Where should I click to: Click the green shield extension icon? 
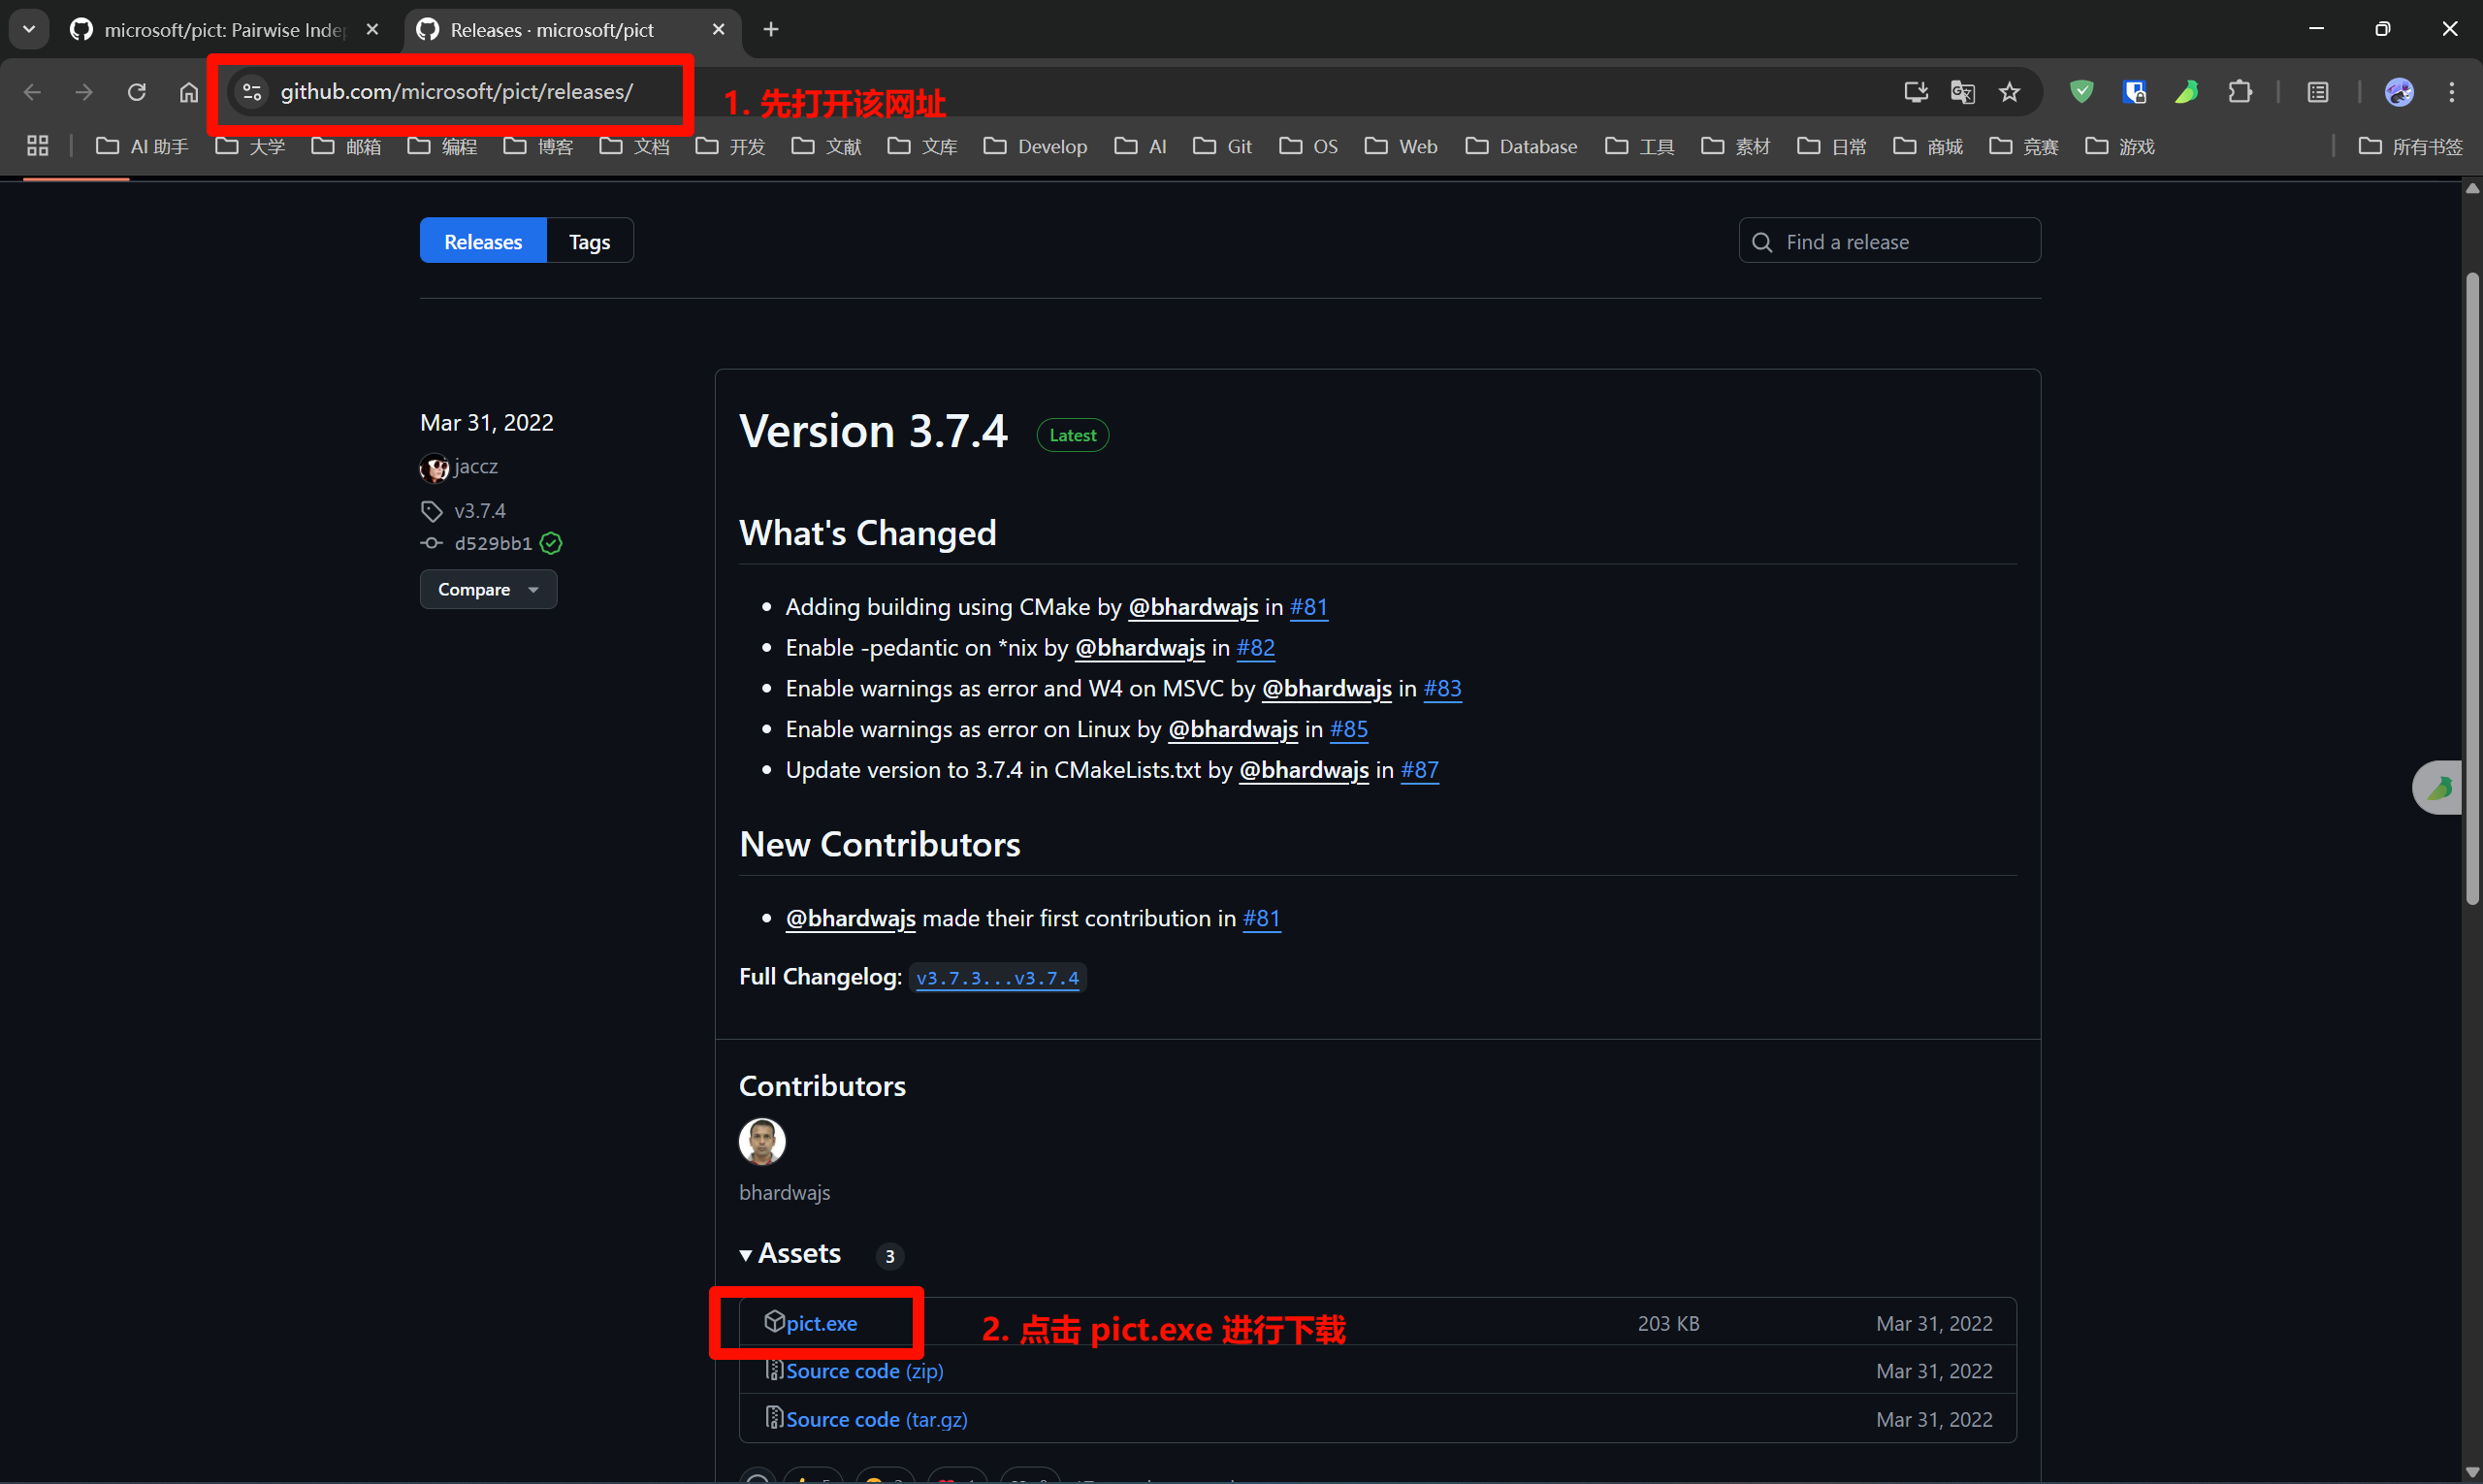pos(2082,92)
